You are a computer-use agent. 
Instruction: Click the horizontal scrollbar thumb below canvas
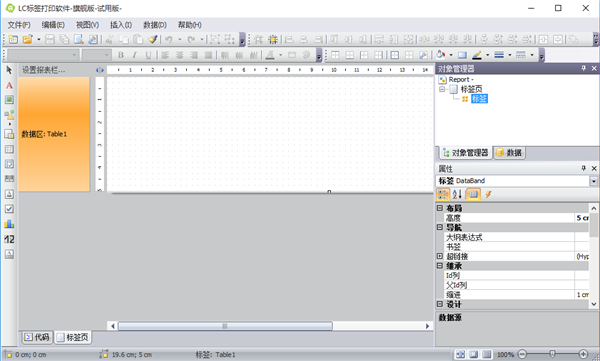click(x=225, y=326)
